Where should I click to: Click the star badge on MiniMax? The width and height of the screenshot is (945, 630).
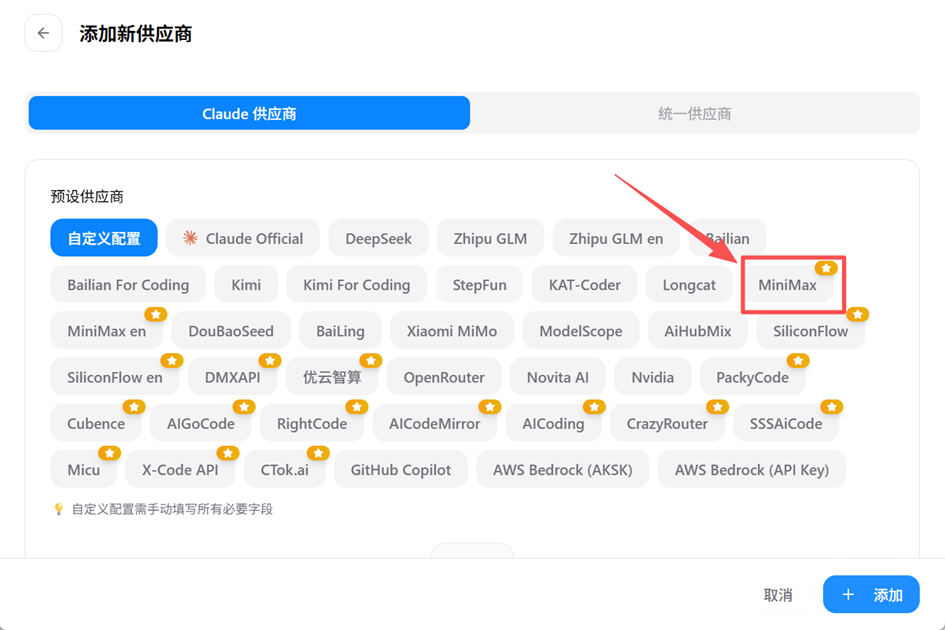826,268
